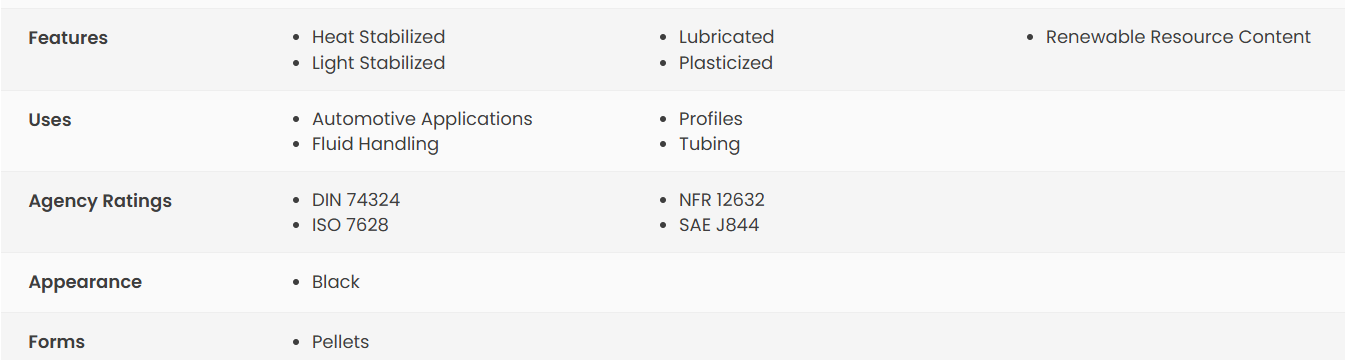The height and width of the screenshot is (360, 1345).
Task: Select the Black appearance value
Action: coord(336,282)
